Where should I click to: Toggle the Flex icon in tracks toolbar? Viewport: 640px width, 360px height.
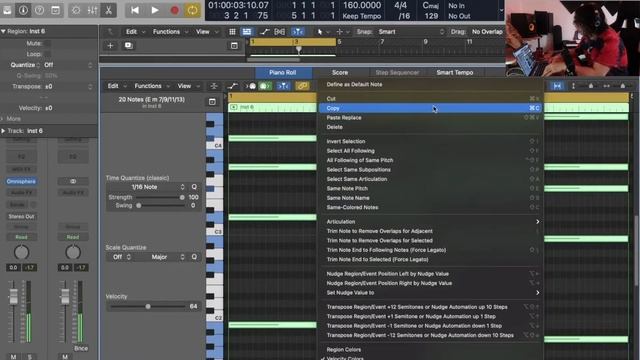coord(280,31)
